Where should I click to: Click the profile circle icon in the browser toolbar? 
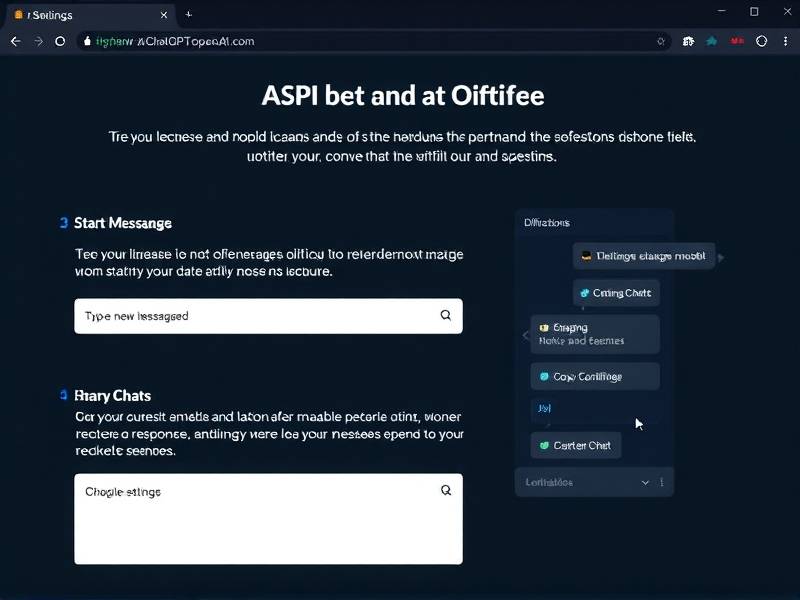(761, 41)
